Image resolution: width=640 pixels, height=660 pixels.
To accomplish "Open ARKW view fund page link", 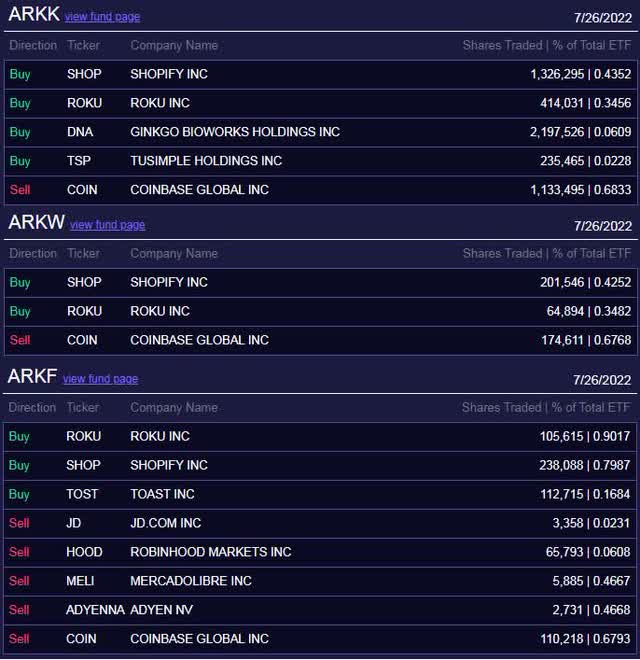I will coord(107,225).
